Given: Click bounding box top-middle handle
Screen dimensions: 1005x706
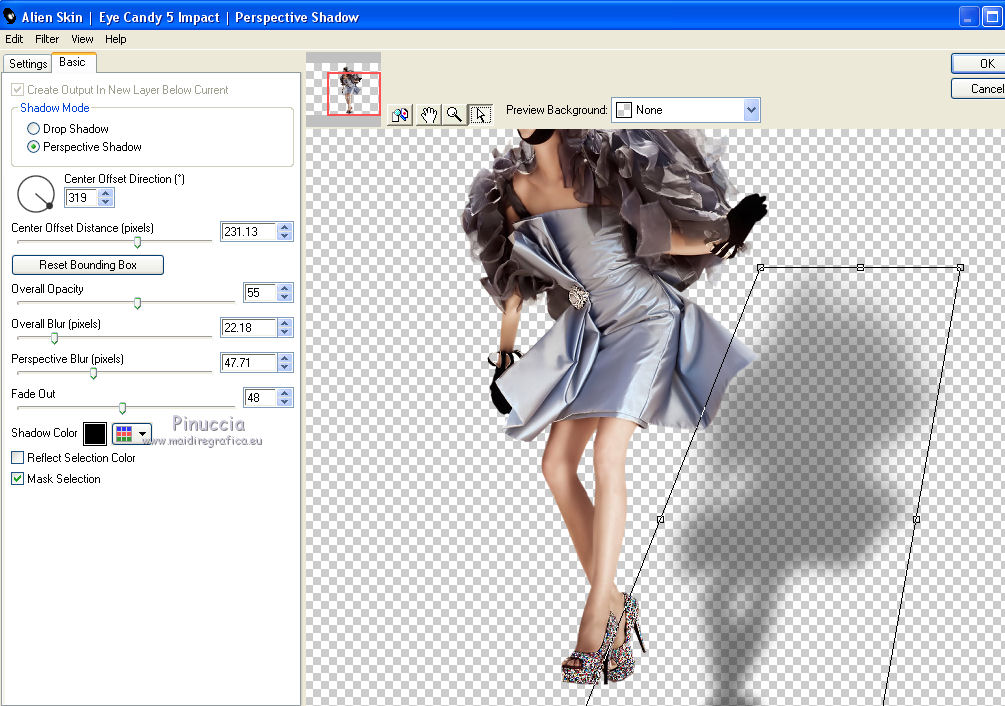Looking at the screenshot, I should click(x=860, y=267).
